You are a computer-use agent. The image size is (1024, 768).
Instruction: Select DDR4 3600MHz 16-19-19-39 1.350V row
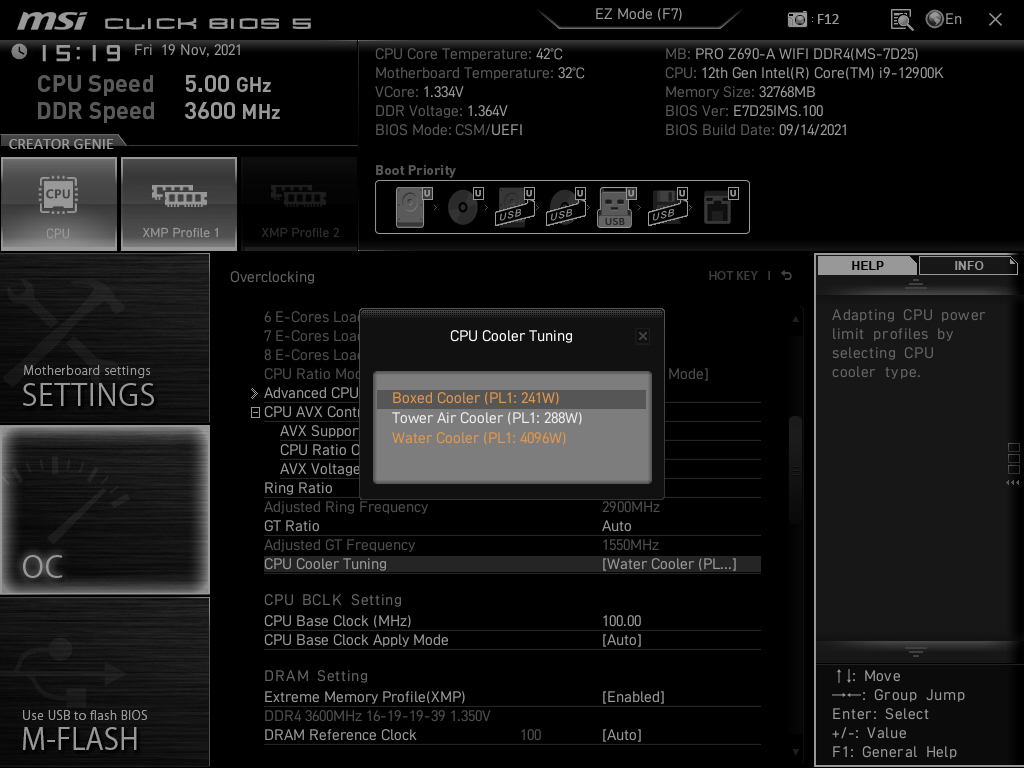[377, 716]
